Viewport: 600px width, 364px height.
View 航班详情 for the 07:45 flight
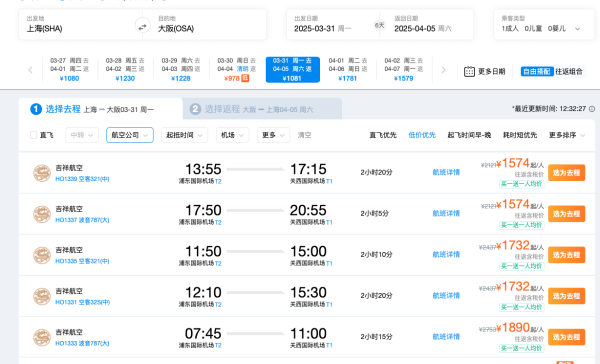click(x=446, y=337)
